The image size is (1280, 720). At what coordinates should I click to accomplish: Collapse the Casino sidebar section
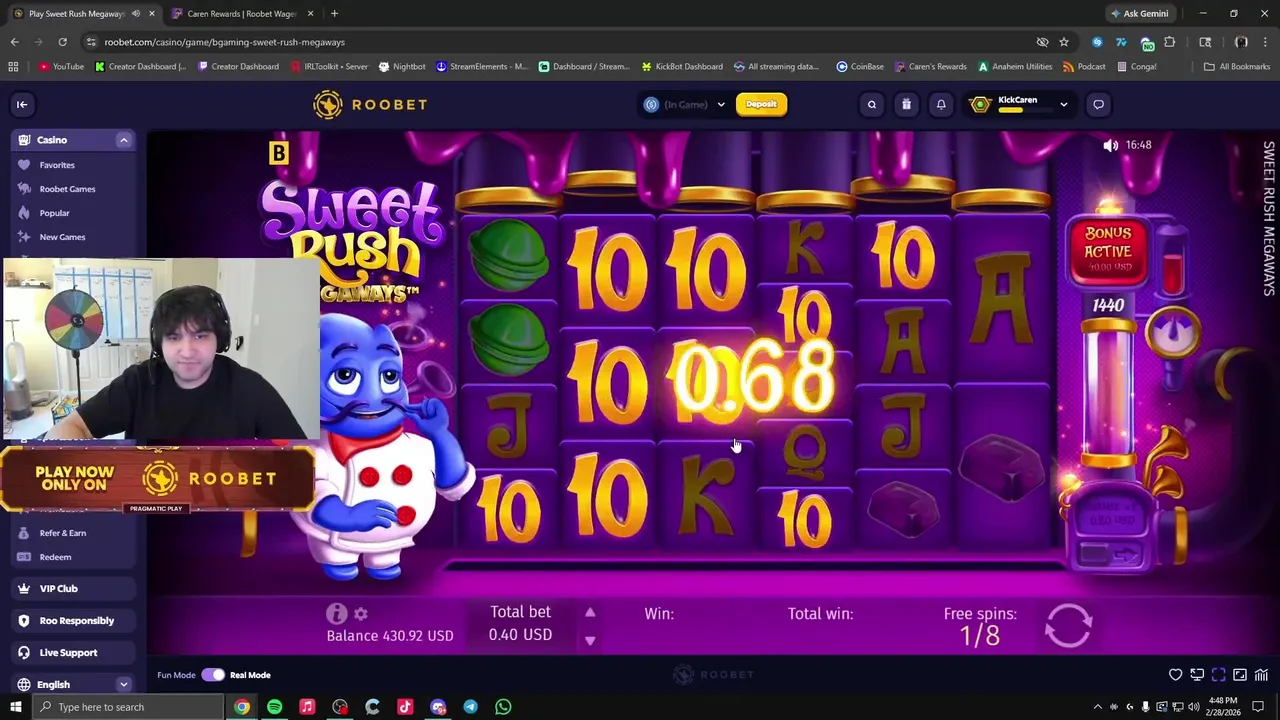click(x=124, y=140)
